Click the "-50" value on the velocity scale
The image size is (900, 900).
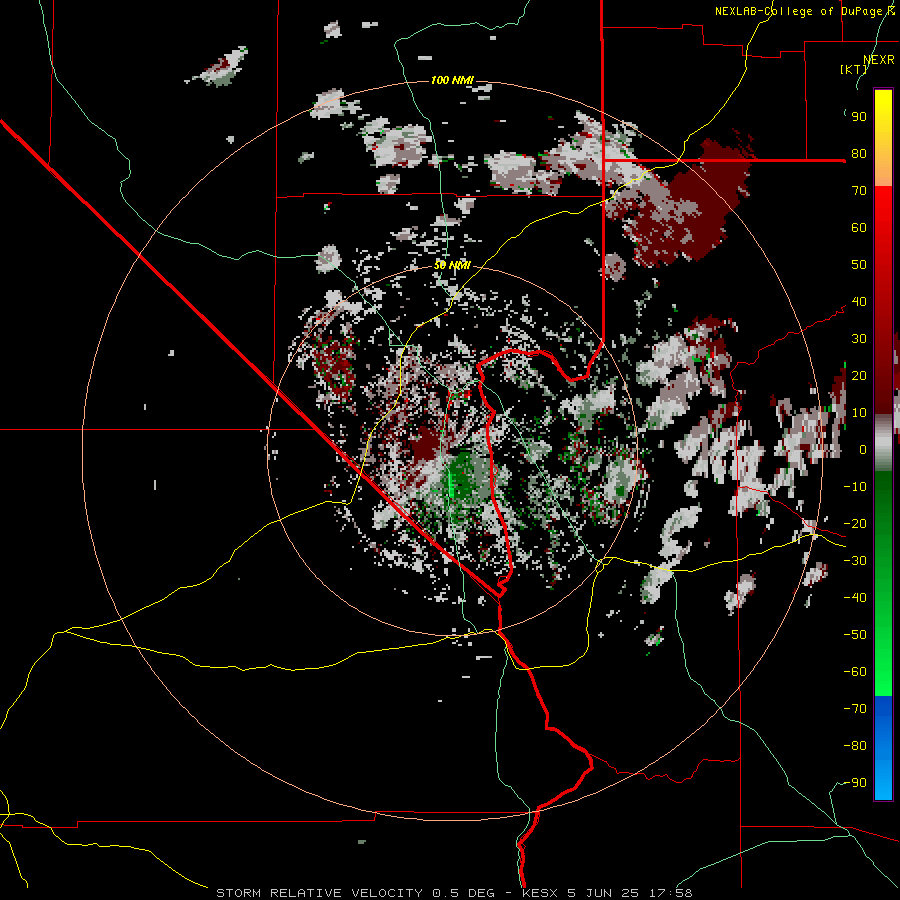coord(855,635)
